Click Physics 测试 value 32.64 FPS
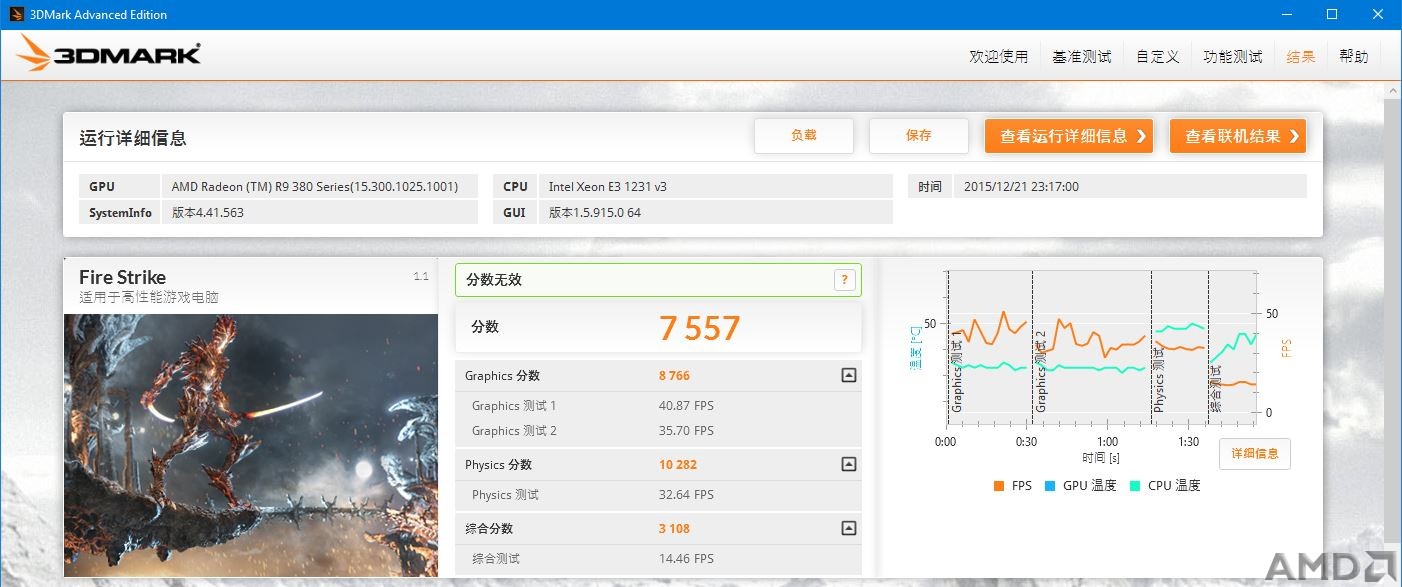Viewport: 1402px width, 587px height. tap(686, 495)
